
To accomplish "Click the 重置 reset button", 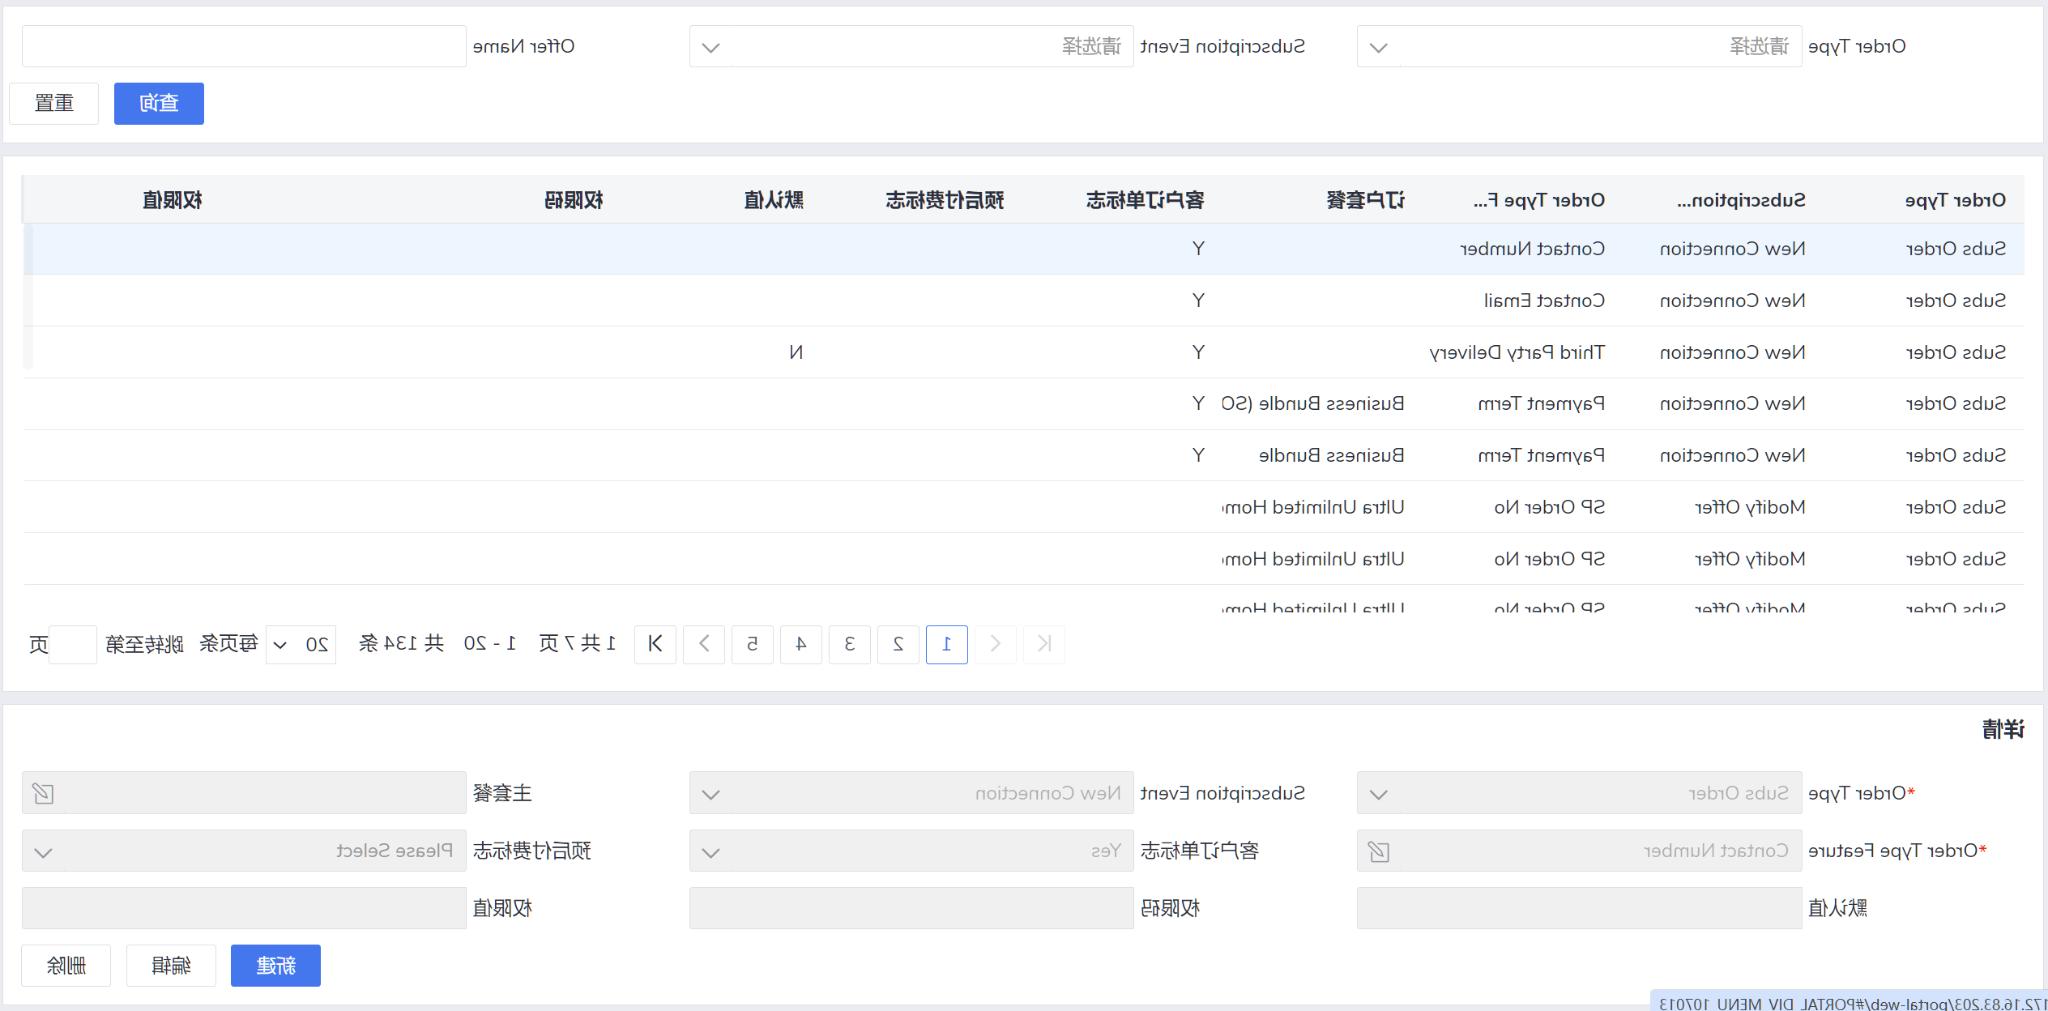I will click(x=54, y=104).
